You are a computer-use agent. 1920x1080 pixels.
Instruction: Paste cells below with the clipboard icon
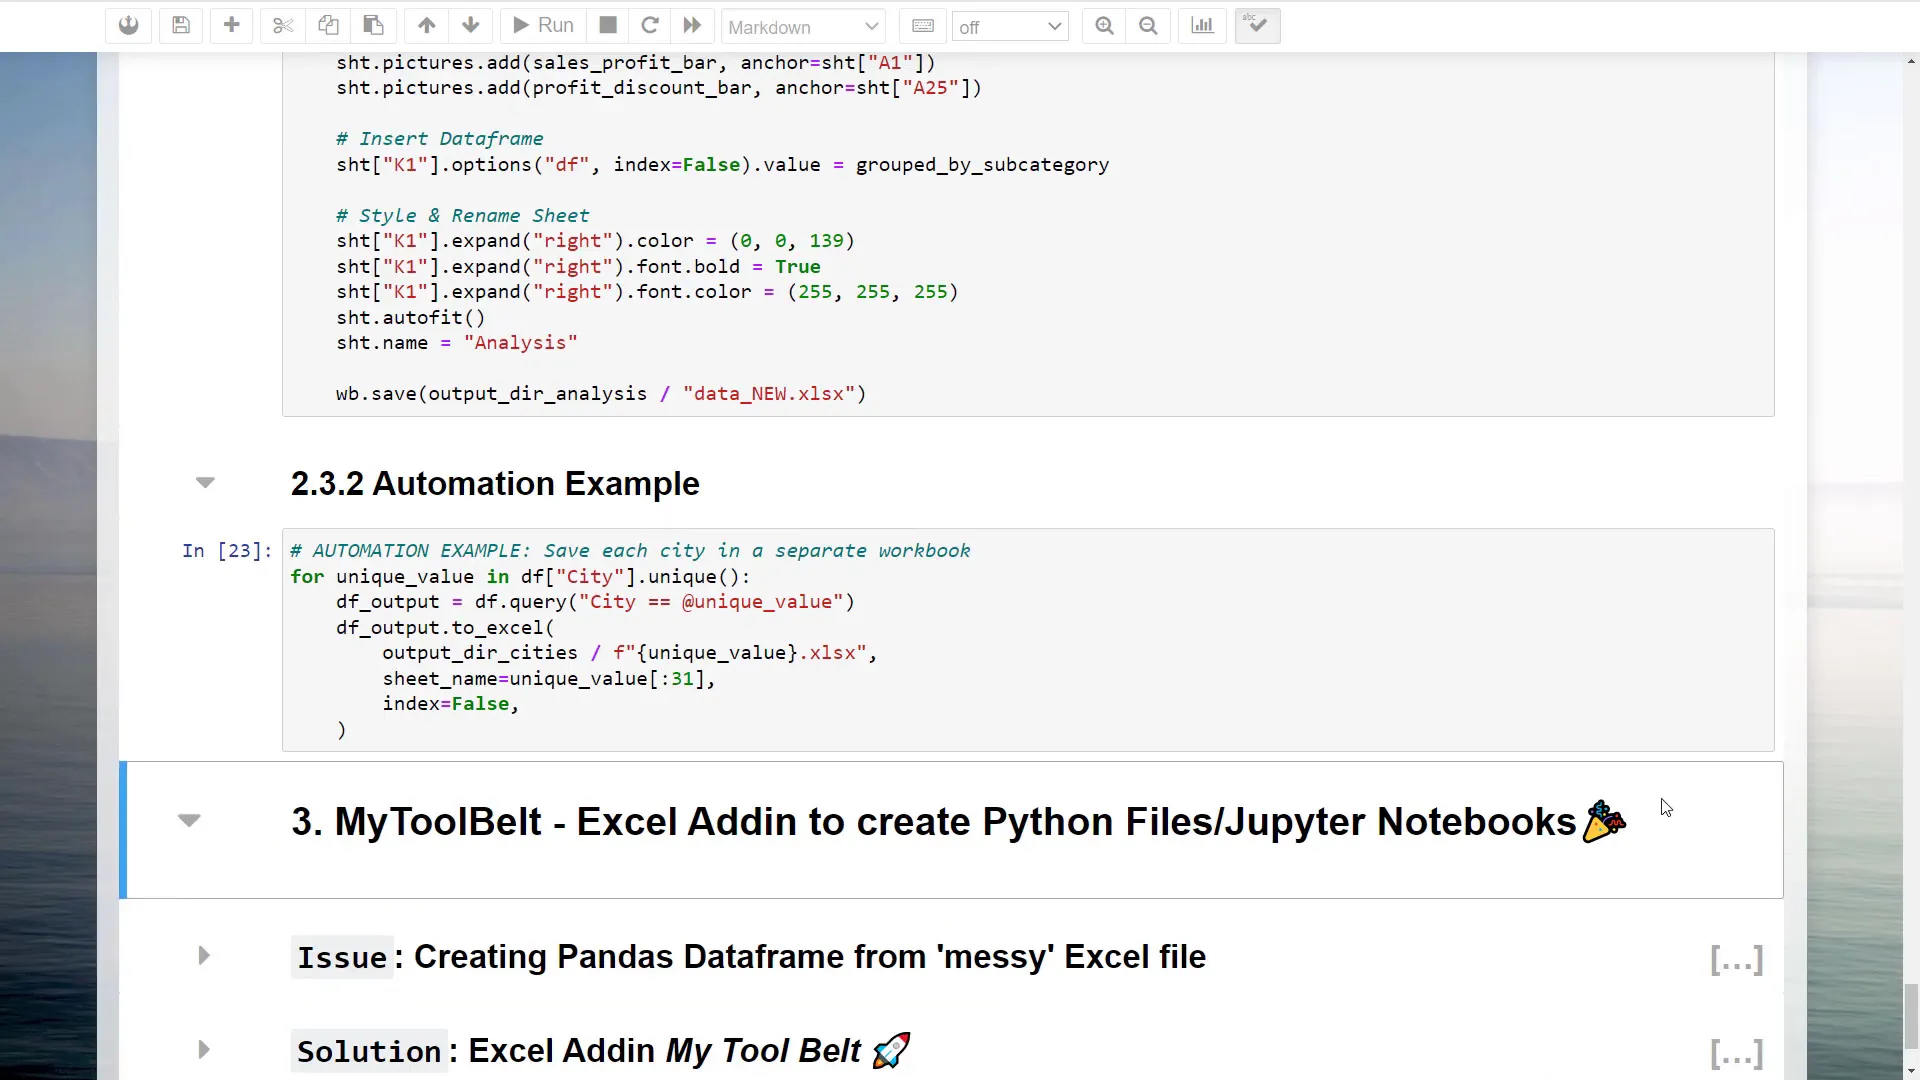373,26
